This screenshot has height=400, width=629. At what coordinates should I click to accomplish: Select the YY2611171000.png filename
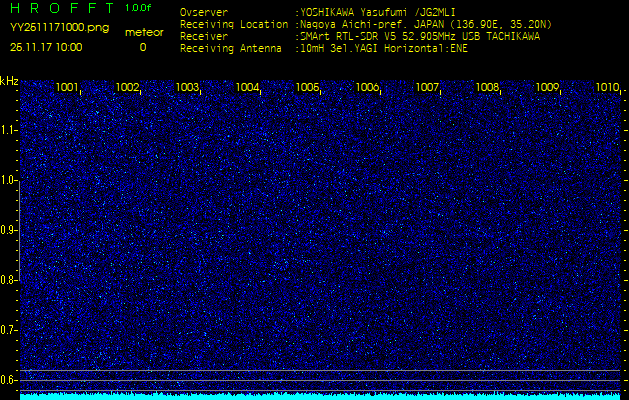coord(59,28)
